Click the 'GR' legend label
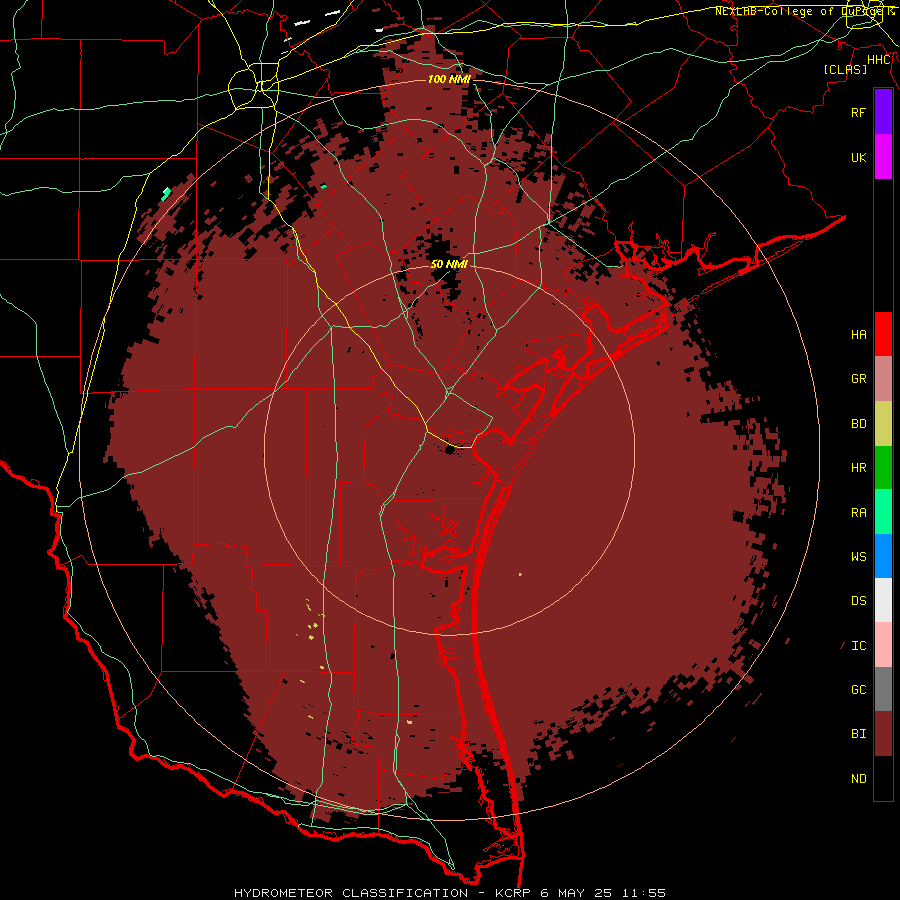900x900 pixels. point(858,379)
